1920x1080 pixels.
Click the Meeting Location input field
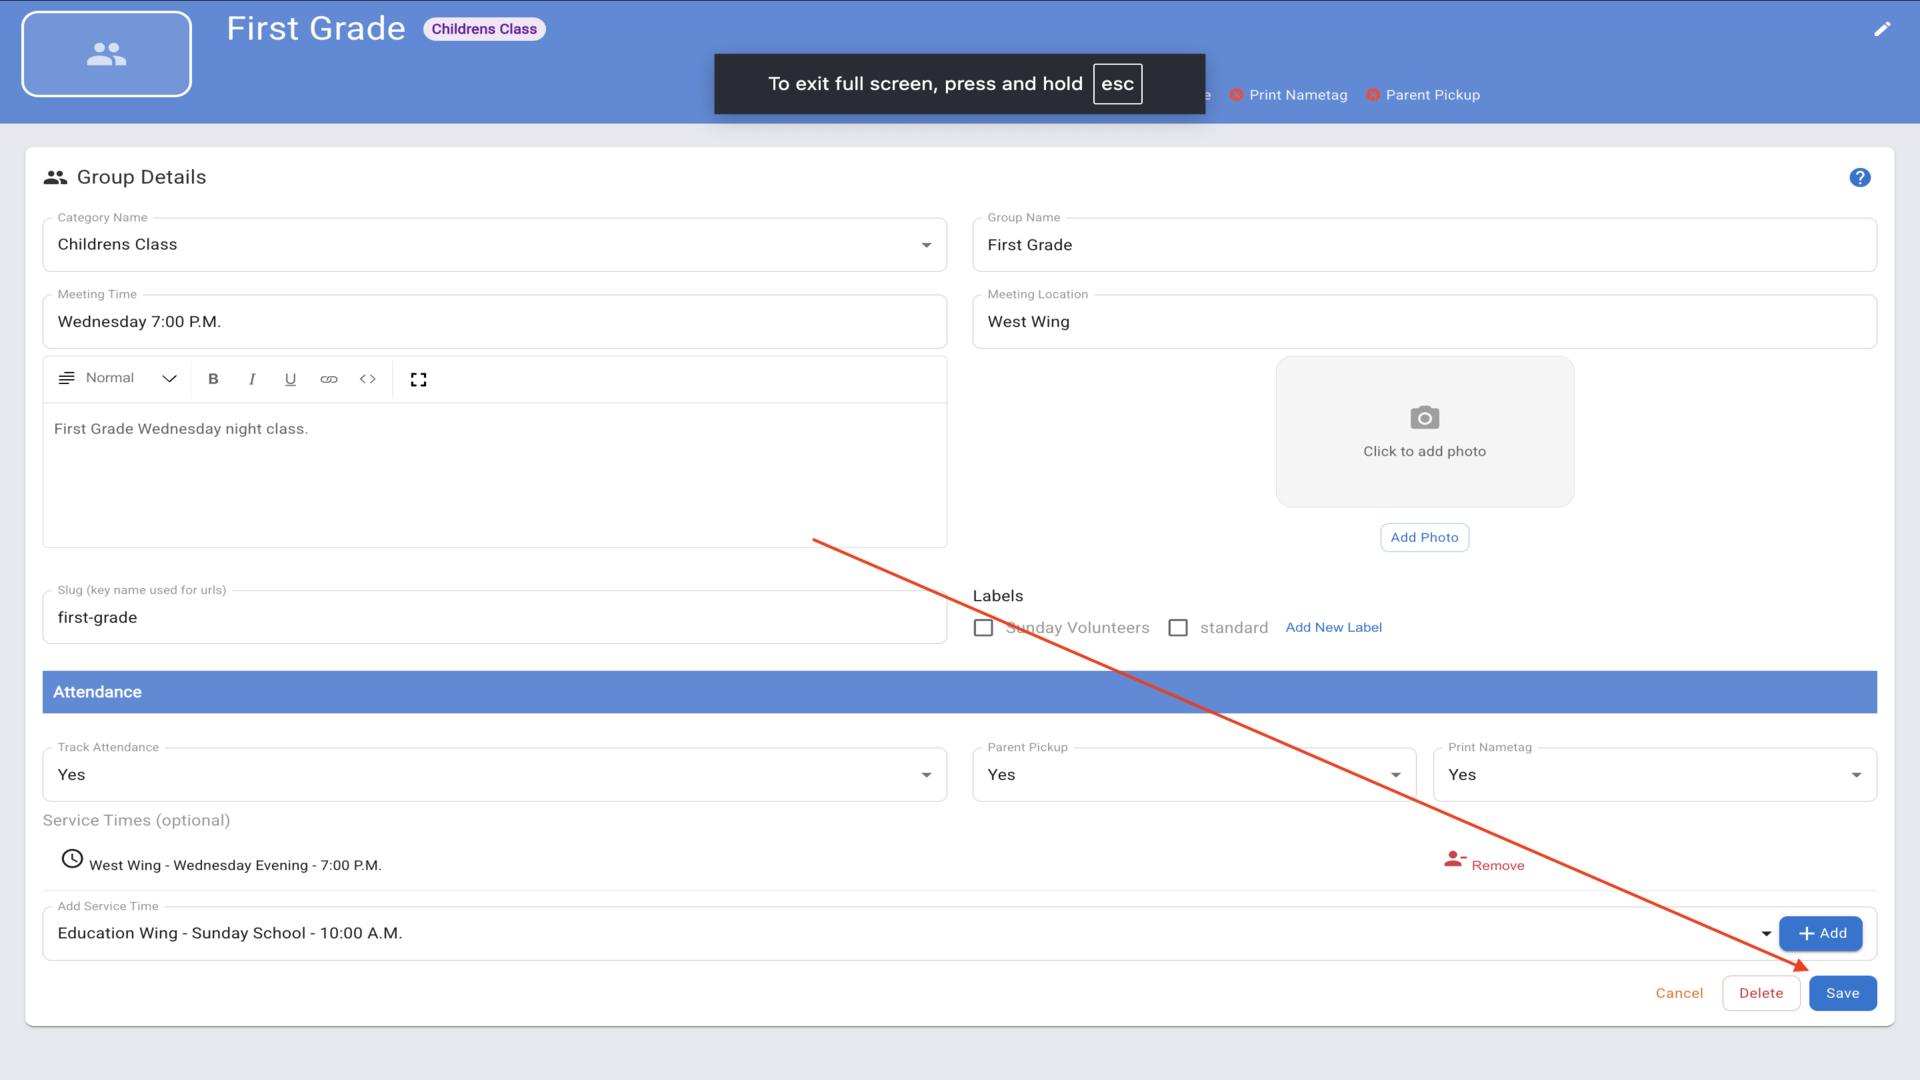pyautogui.click(x=1424, y=322)
